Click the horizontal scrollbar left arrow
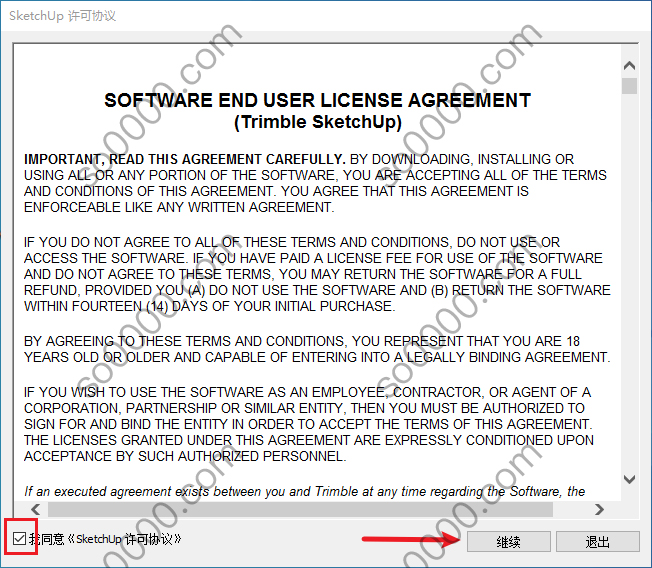Viewport: 652px width, 568px height. 36,509
